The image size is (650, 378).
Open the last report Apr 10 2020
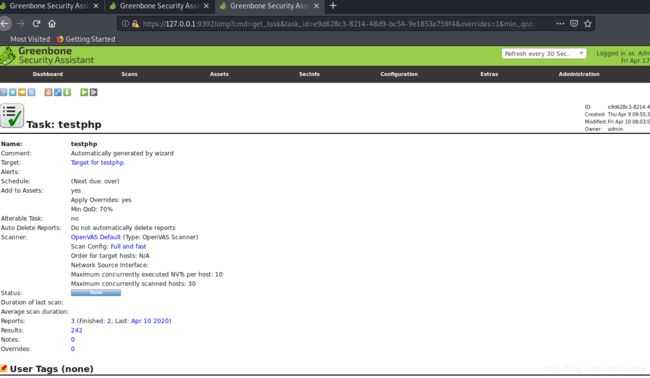click(x=150, y=321)
